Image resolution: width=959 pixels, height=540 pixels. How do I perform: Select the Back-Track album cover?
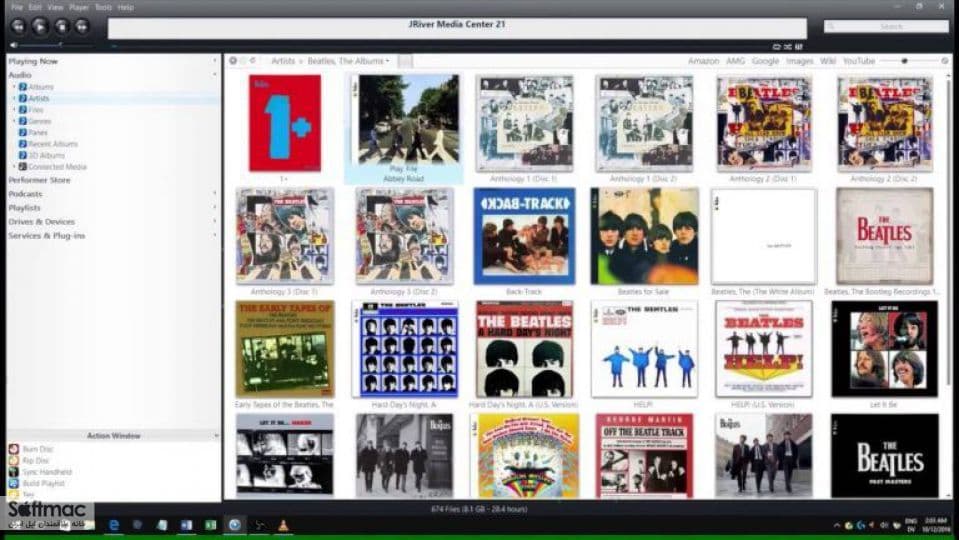pos(524,236)
